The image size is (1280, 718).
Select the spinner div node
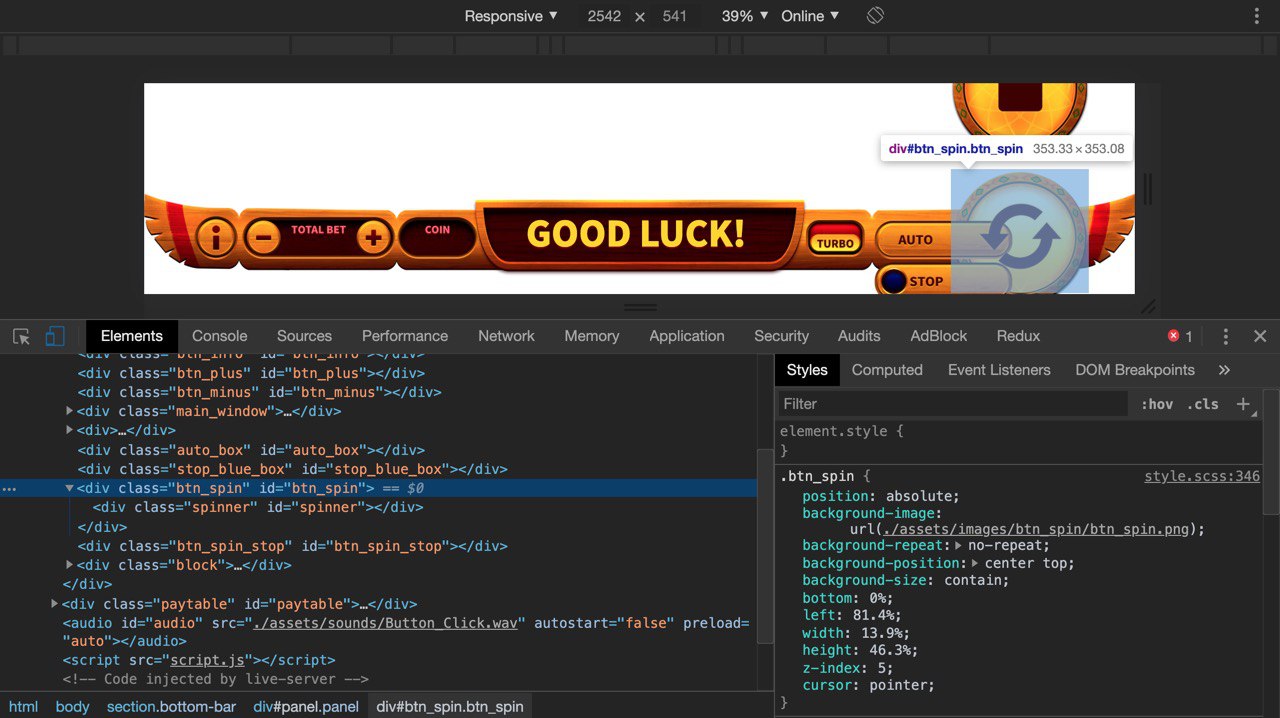(258, 507)
